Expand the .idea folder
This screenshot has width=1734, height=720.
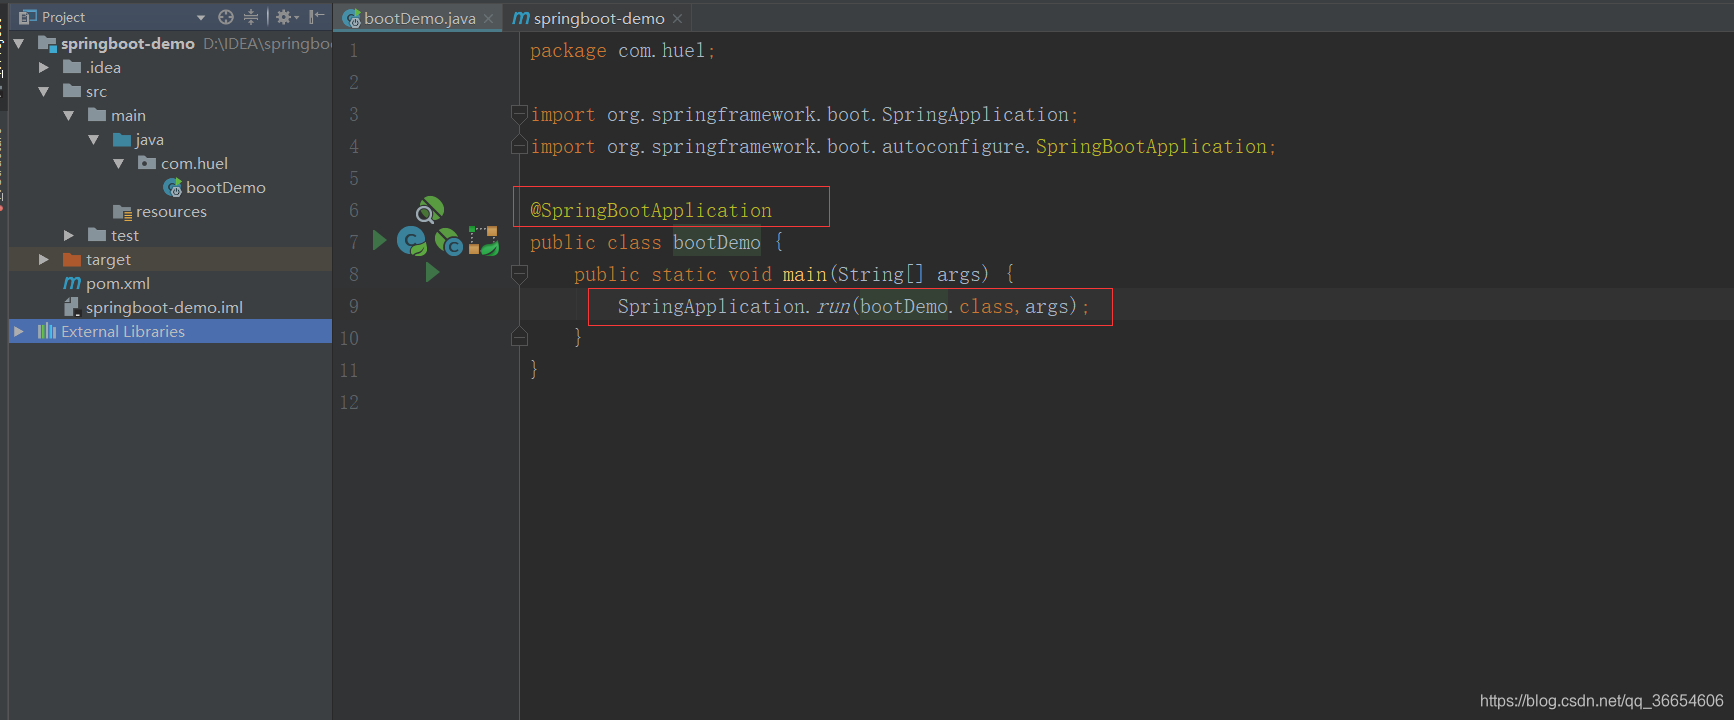tap(43, 67)
